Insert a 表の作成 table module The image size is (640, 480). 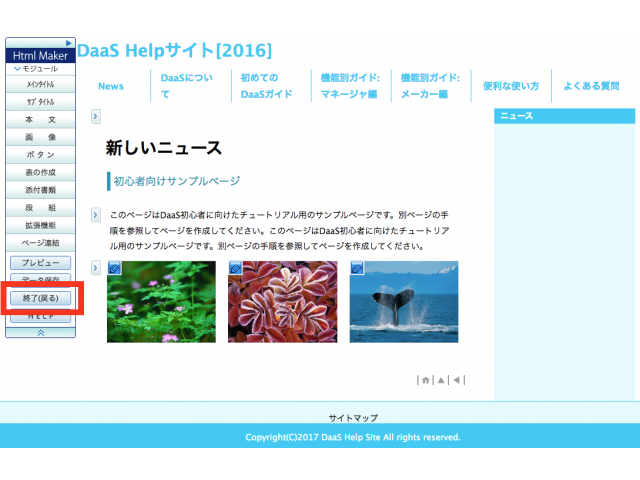tap(40, 173)
